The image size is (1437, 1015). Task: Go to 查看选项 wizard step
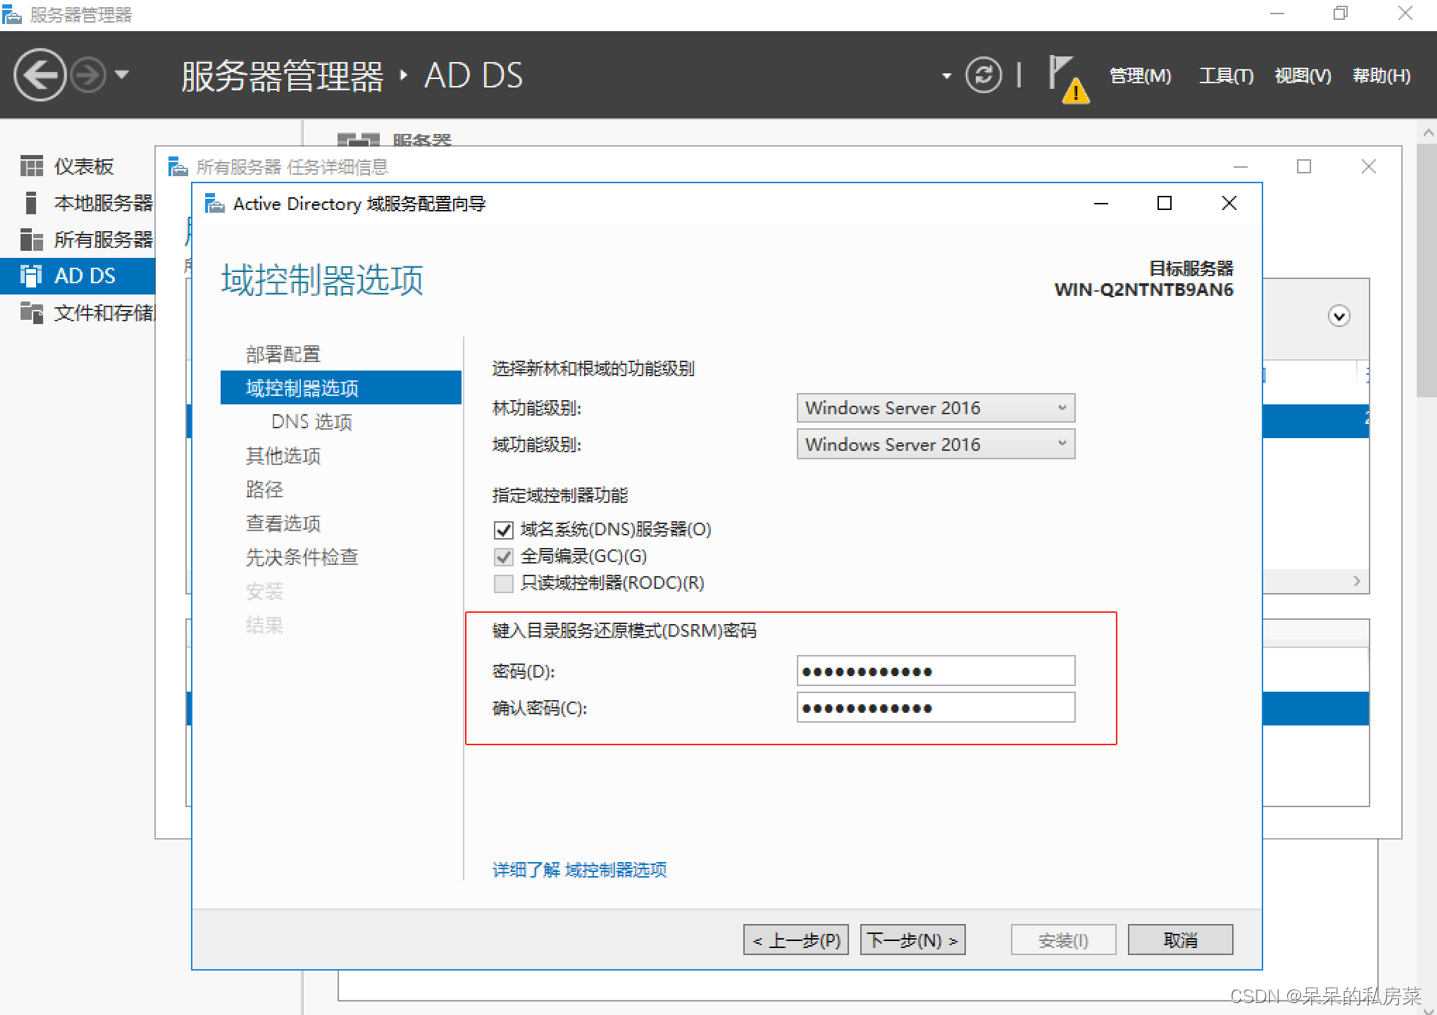pos(283,524)
